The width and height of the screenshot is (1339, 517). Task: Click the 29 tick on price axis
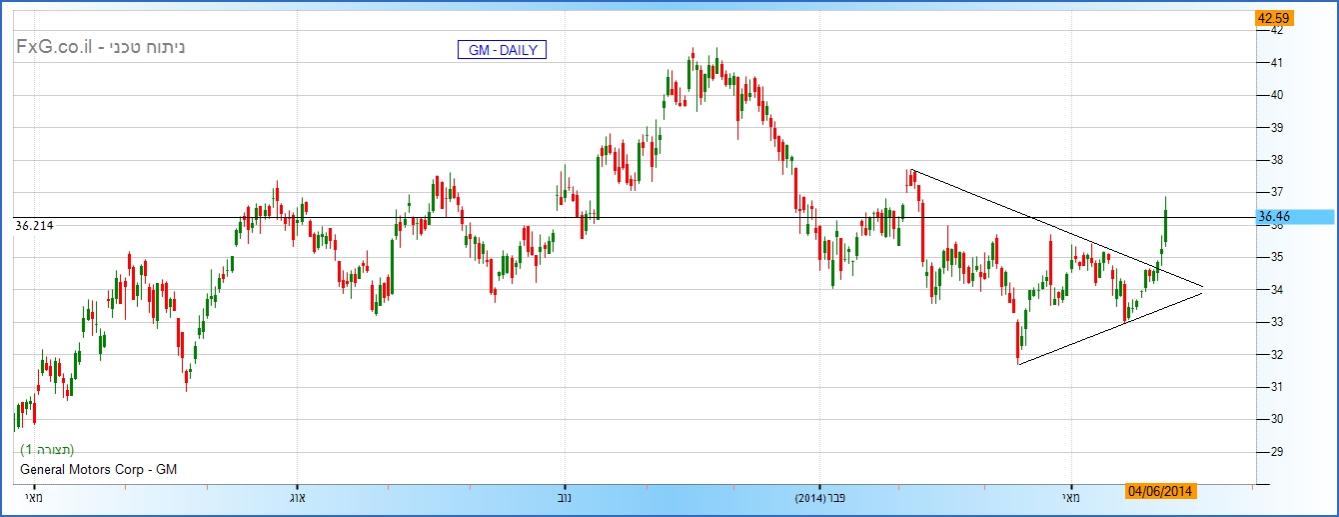coord(1276,452)
